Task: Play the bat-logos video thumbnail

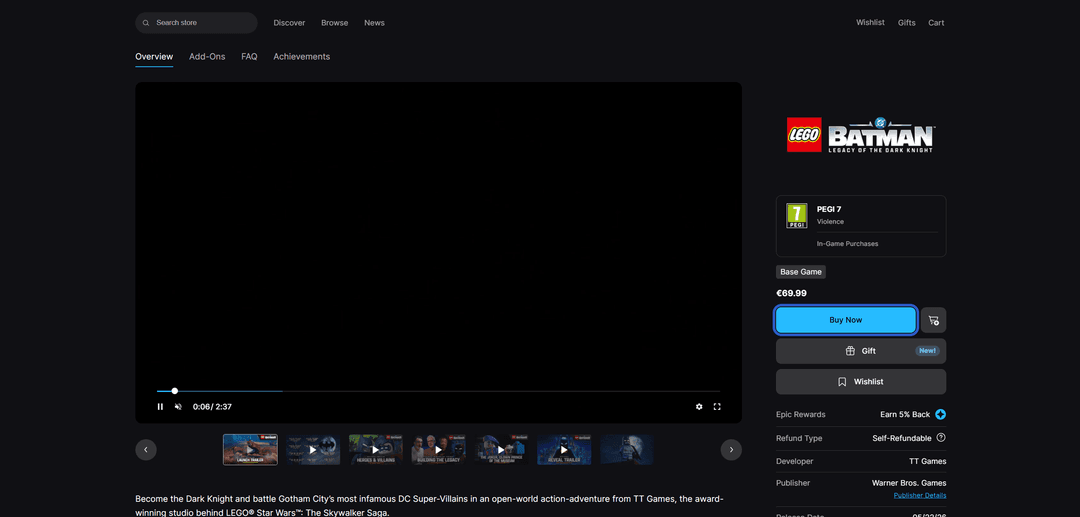Action: coord(313,450)
